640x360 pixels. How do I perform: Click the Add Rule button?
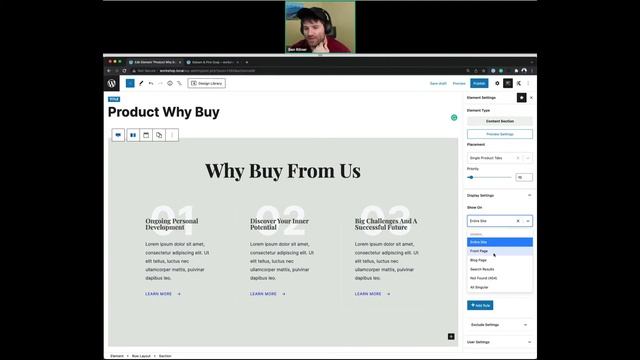click(480, 305)
